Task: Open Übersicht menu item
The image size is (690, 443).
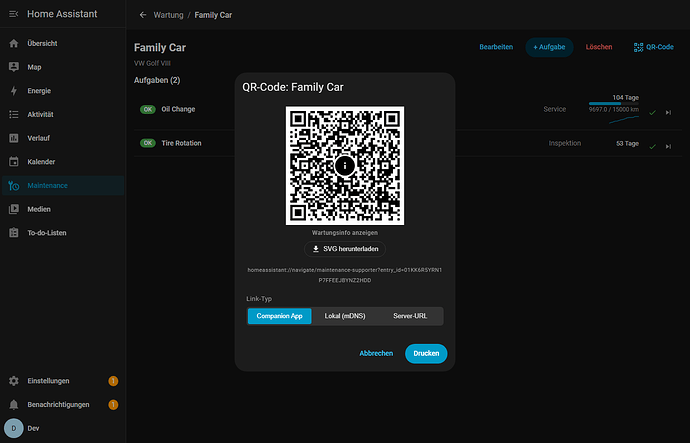Action: (63, 43)
